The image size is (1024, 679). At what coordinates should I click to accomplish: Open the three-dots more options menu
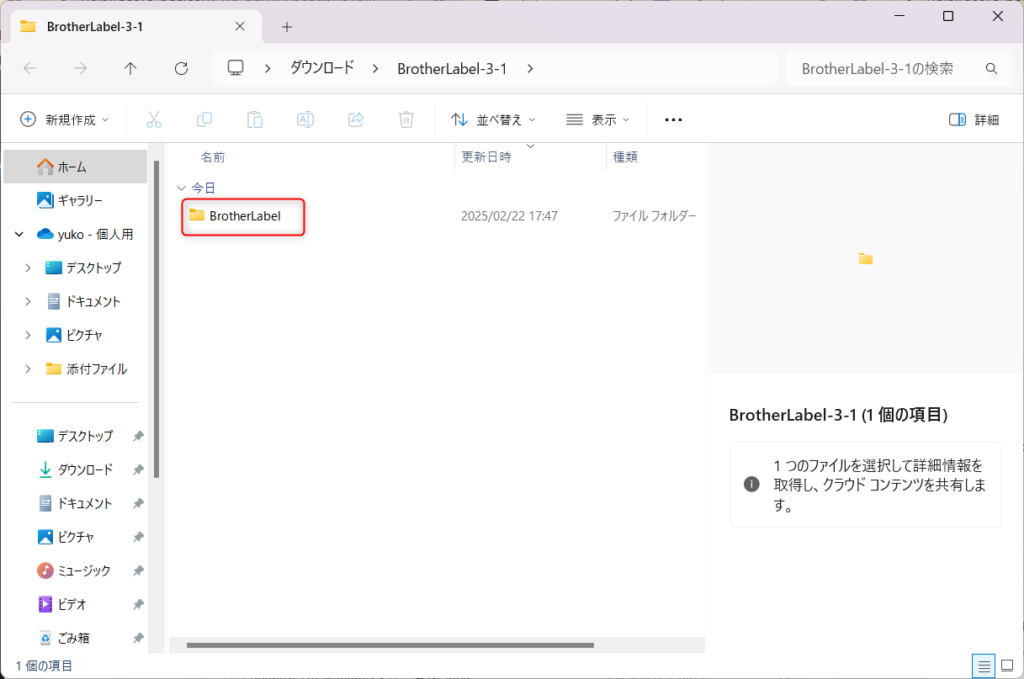(673, 119)
